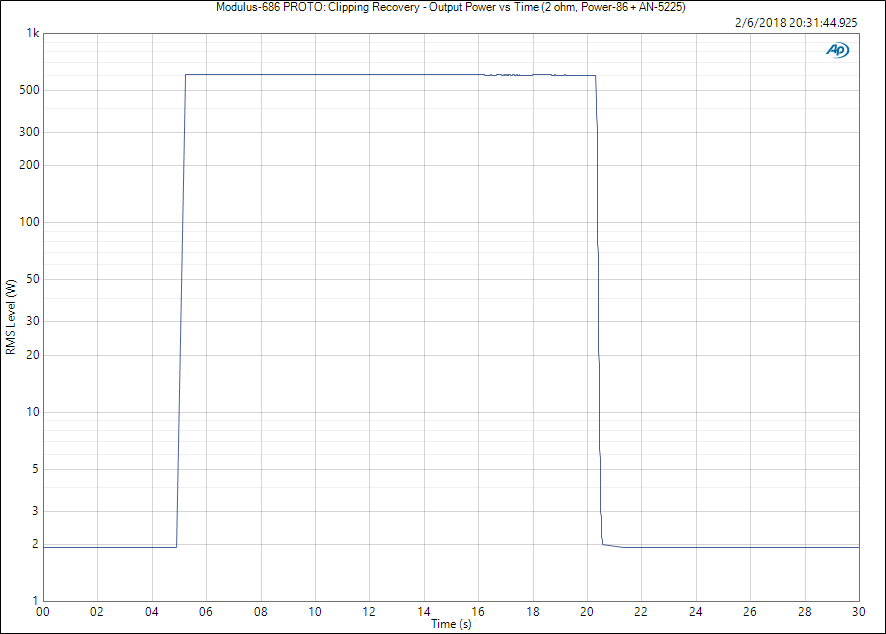Screen dimensions: 886x634
Task: Click the 08 time axis label
Action: tap(260, 612)
